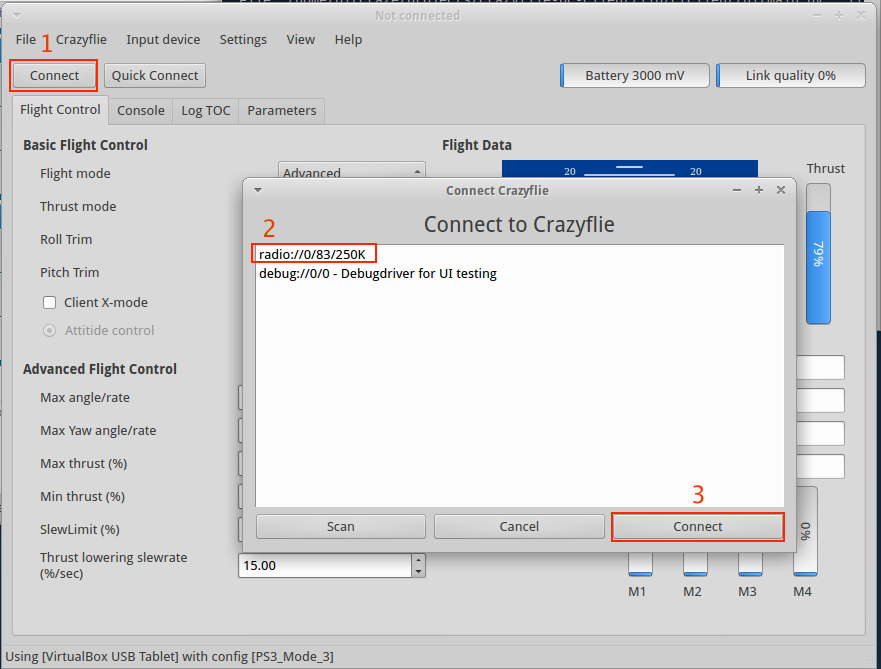Open the Parameters tab
This screenshot has height=669, width=881.
click(x=281, y=111)
